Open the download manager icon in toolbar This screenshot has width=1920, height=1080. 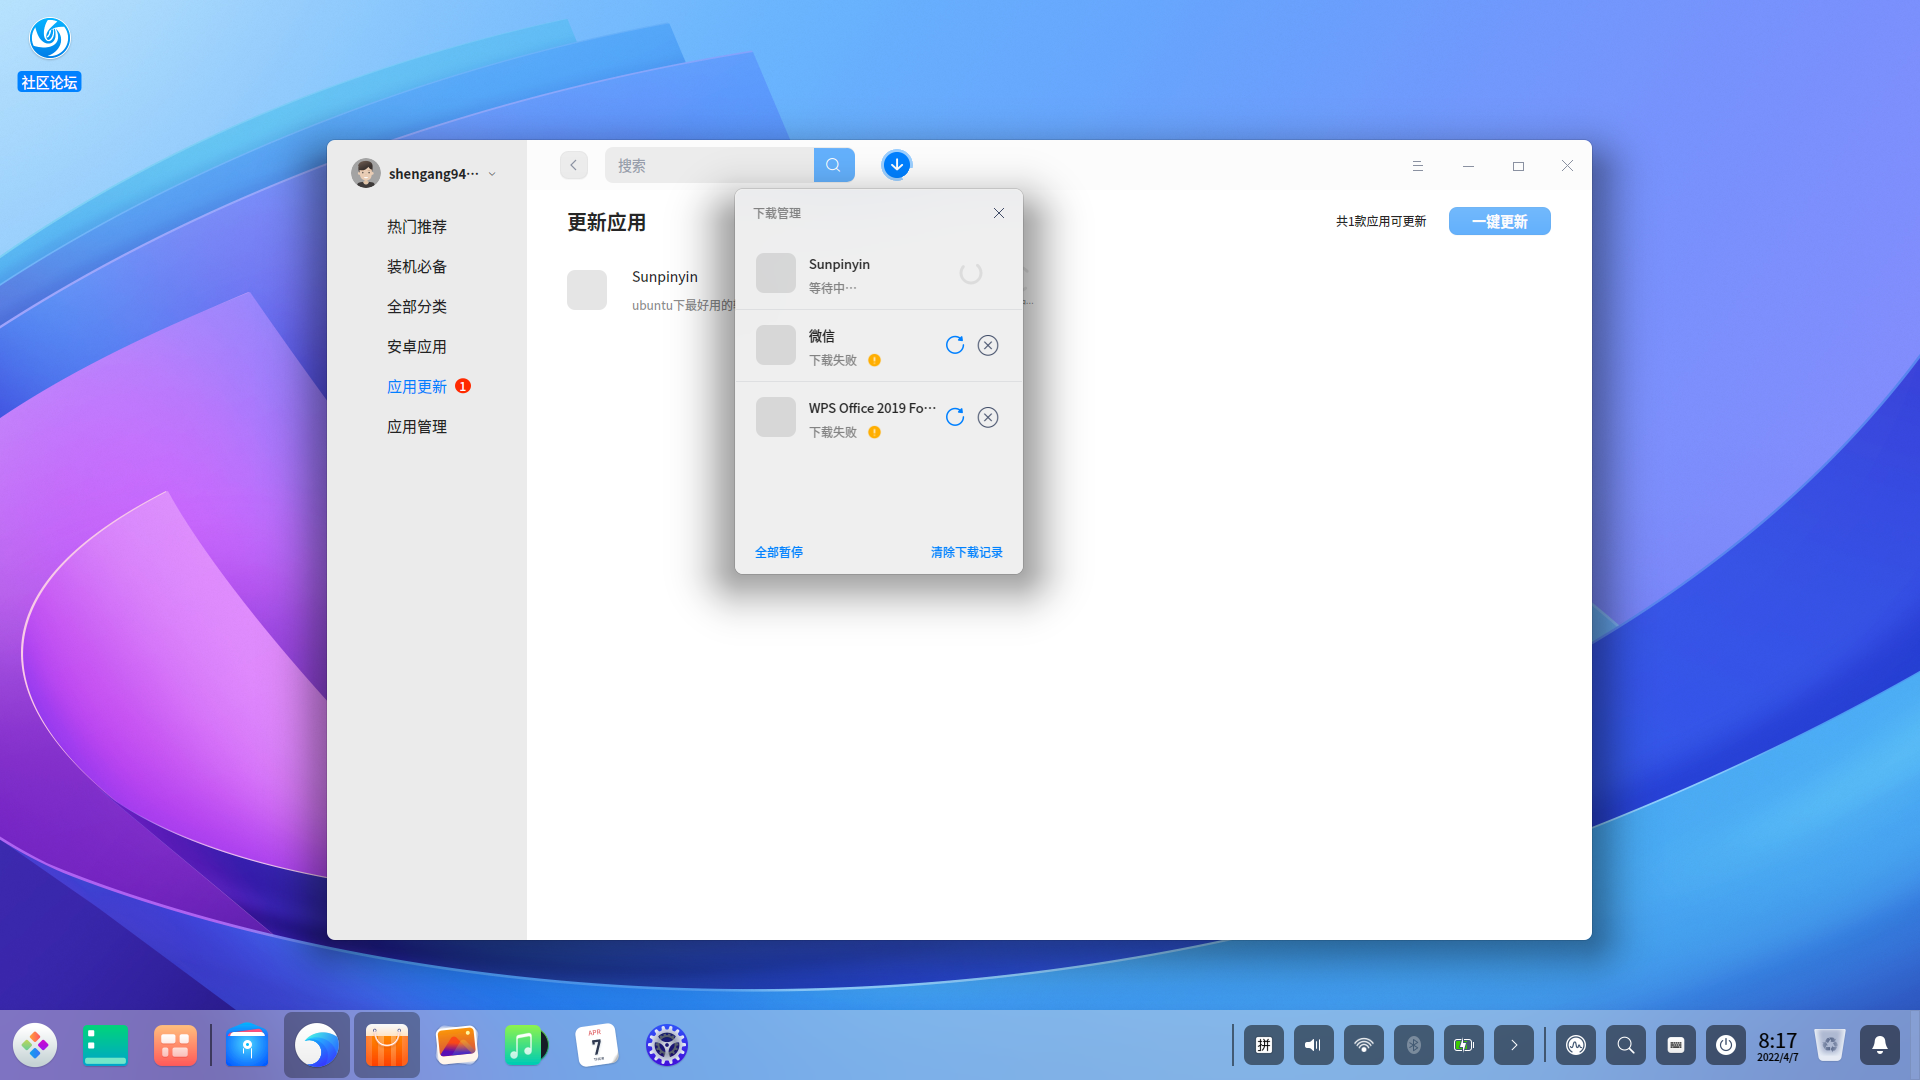pos(896,164)
